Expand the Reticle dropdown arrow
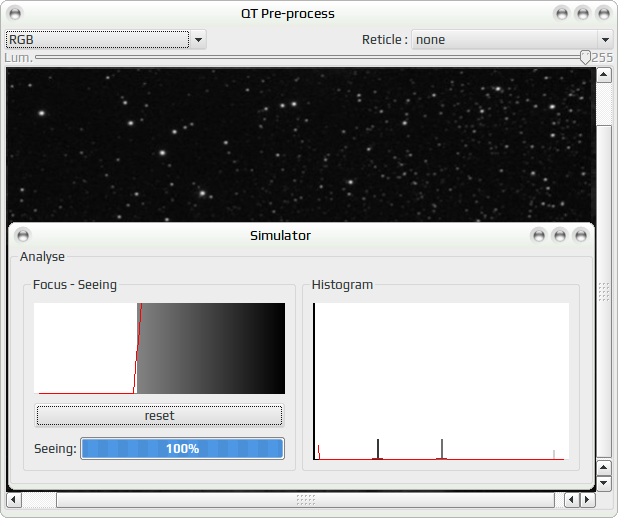This screenshot has height=518, width=618. [x=605, y=39]
